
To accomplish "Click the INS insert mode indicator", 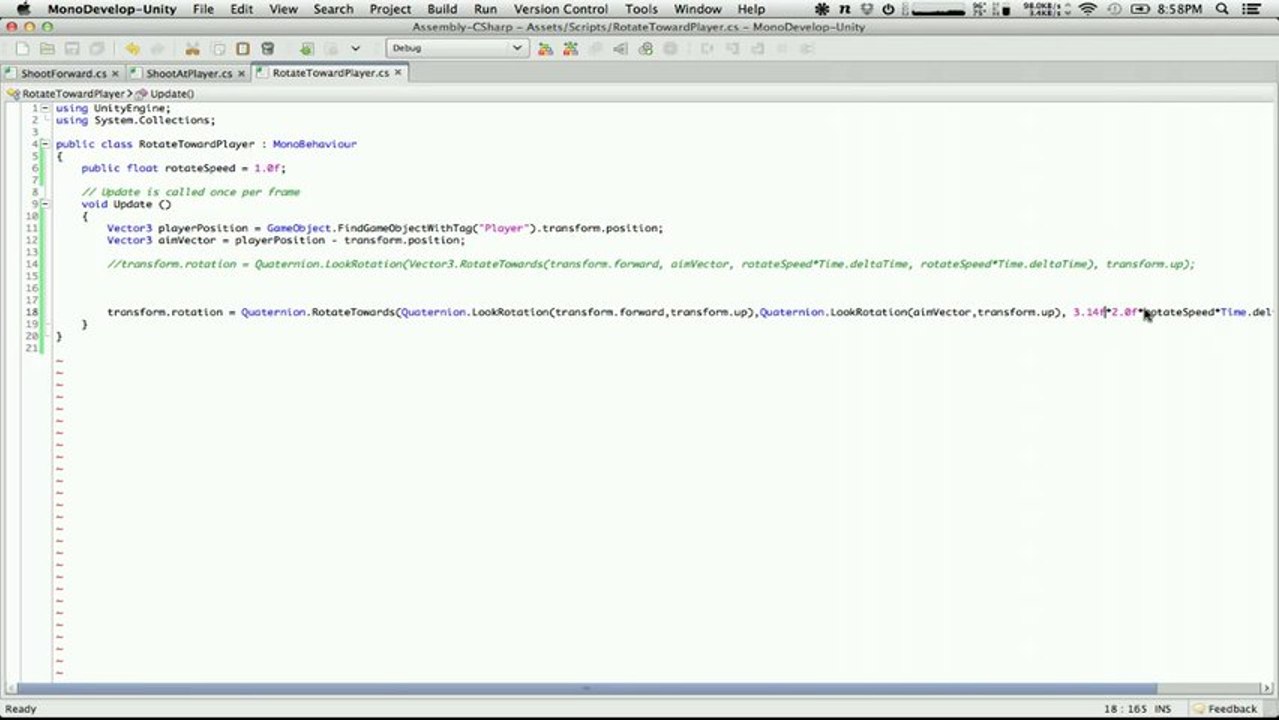I will (1163, 709).
